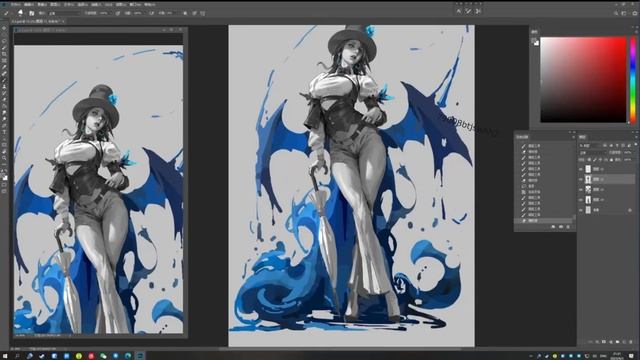Switch to the Layers panel tab
This screenshot has height=360, width=640.
point(582,136)
